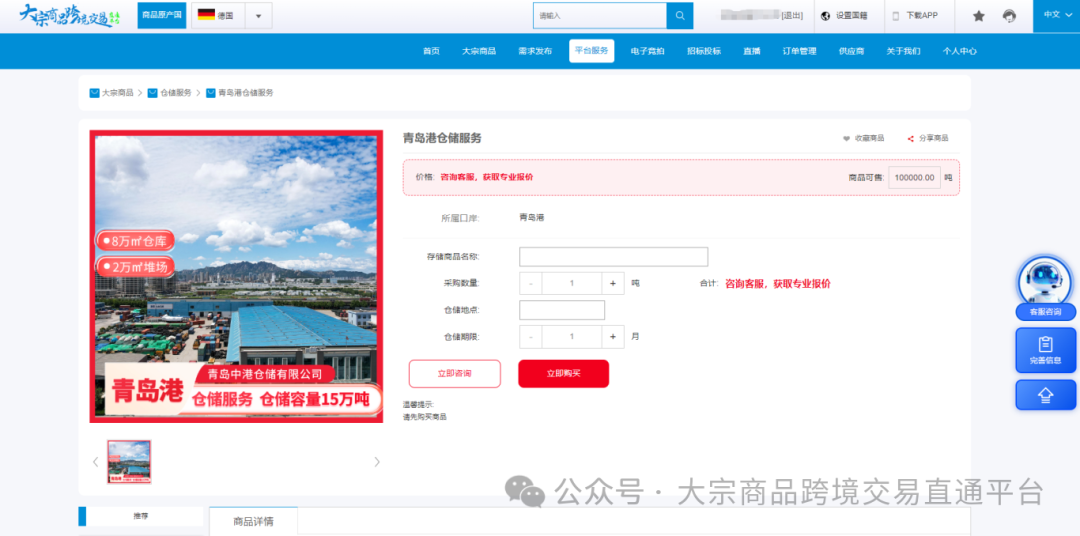Open the headset customer support icon

(1009, 16)
